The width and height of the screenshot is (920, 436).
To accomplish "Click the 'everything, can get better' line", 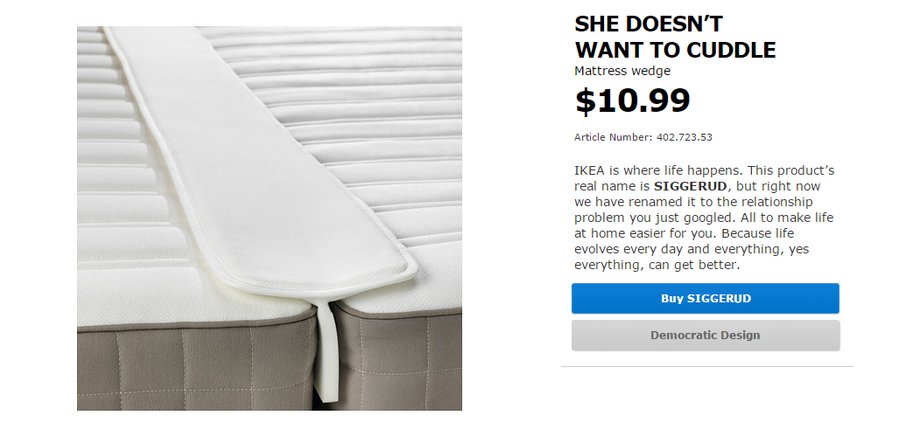I will click(x=657, y=265).
